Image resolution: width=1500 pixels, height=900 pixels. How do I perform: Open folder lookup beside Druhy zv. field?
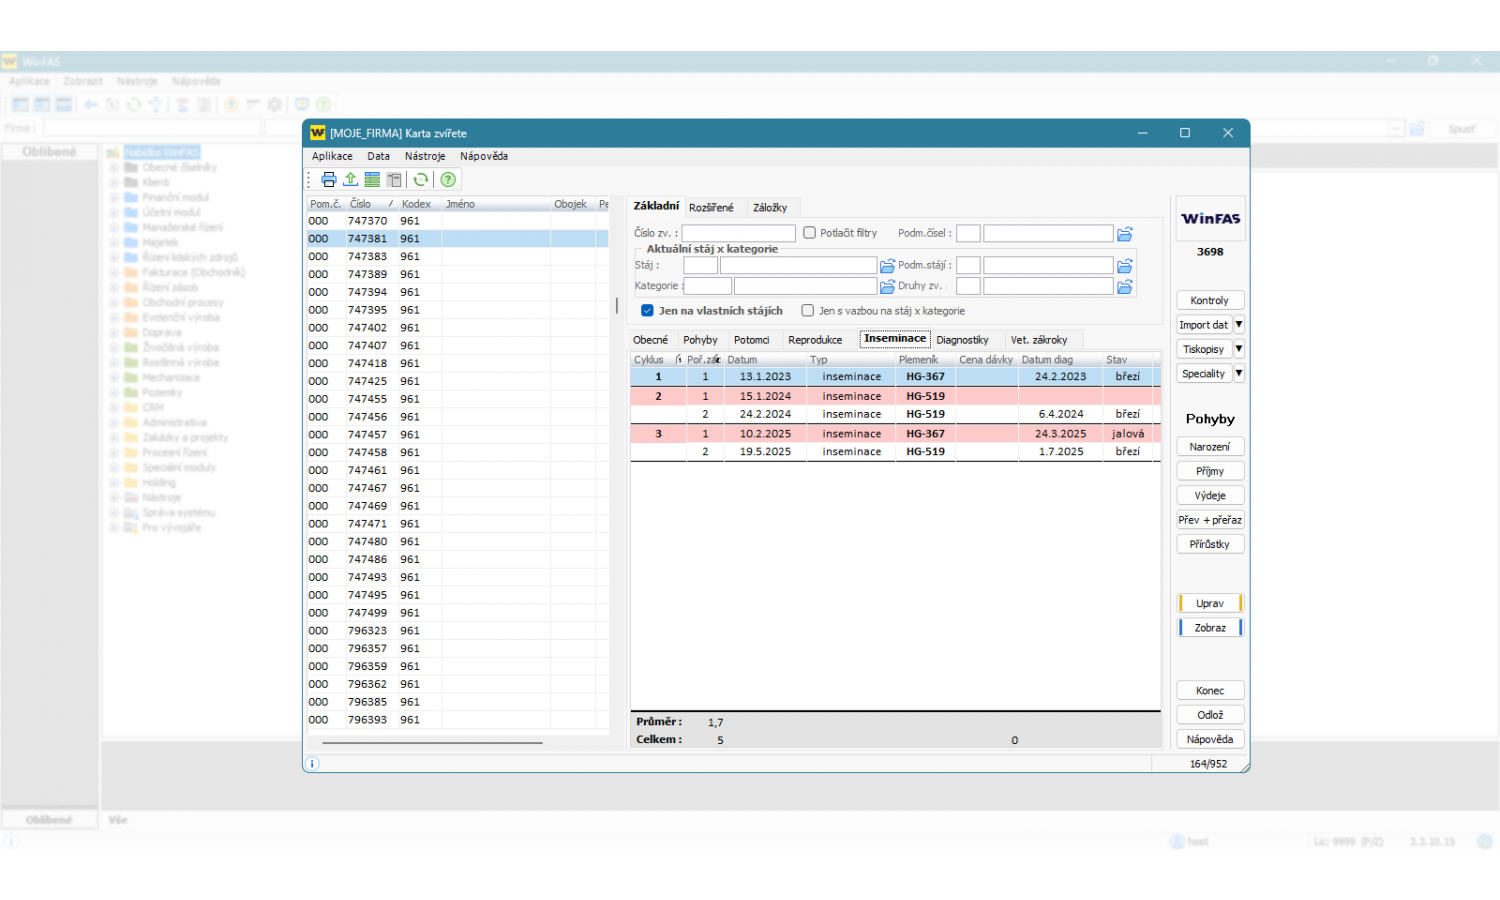[1125, 287]
